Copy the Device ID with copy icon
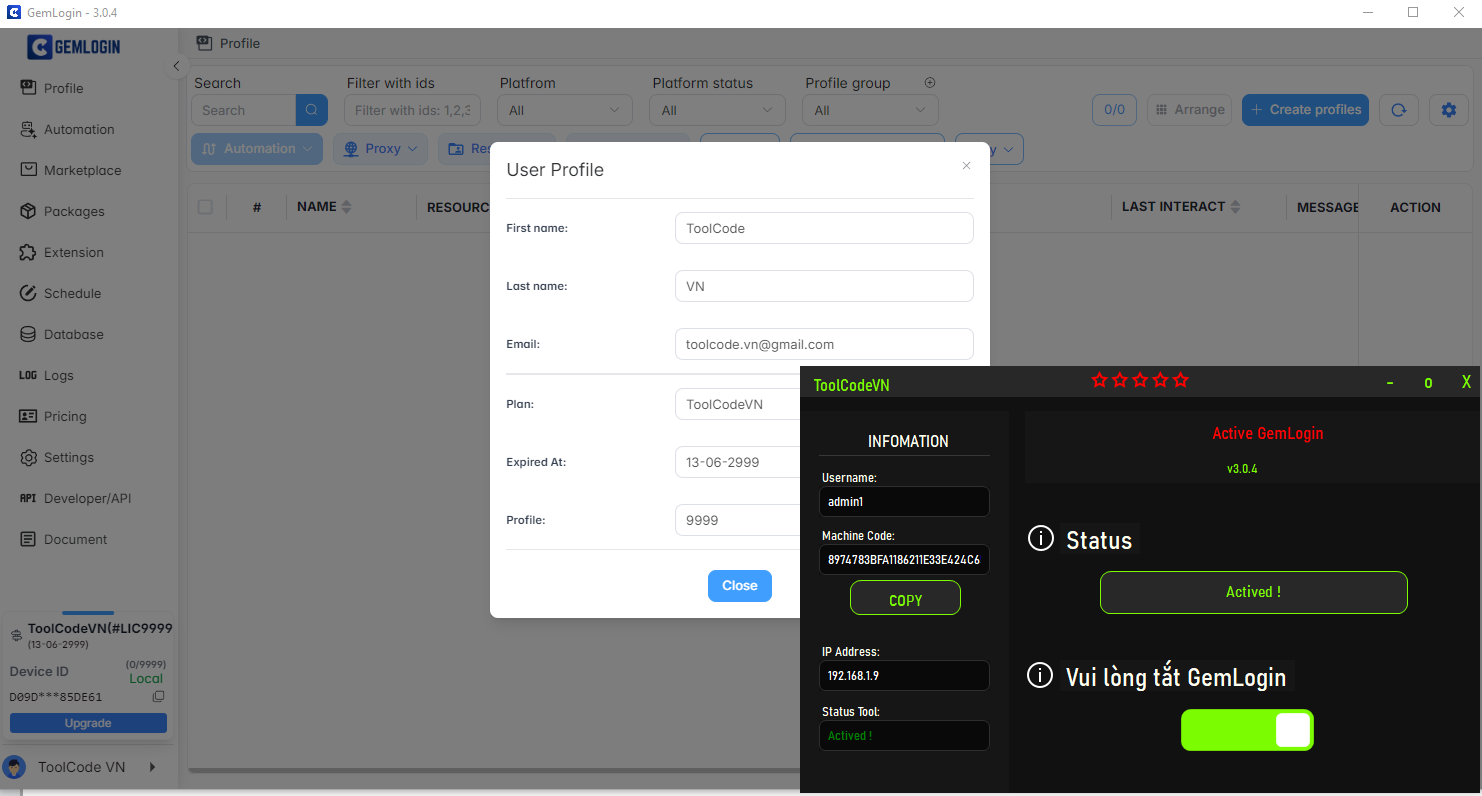This screenshot has width=1482, height=796. (158, 697)
